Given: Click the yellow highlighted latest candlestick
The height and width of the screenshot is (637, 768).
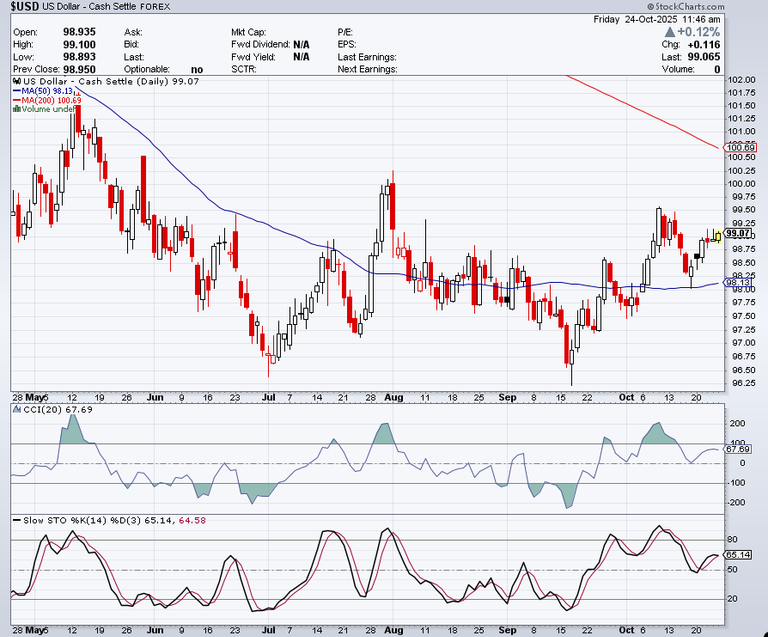Looking at the screenshot, I should point(717,235).
